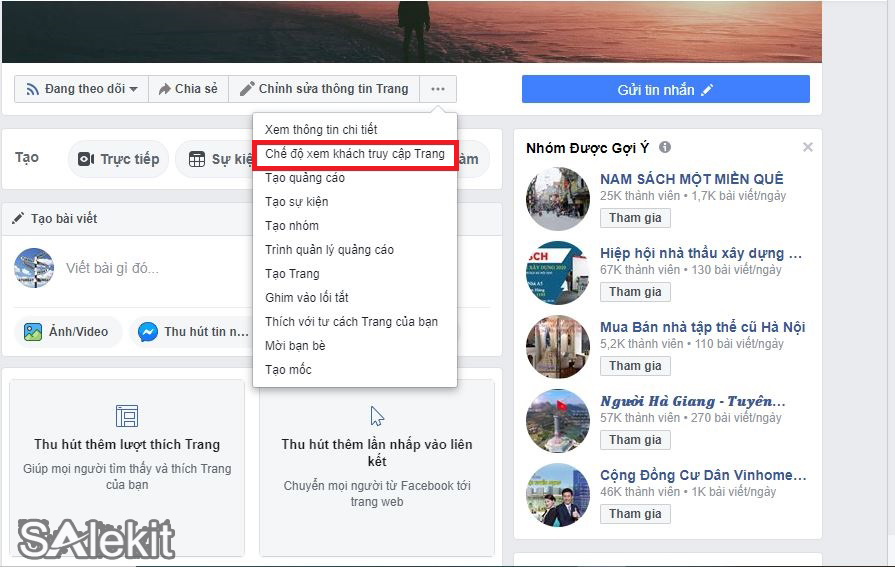Click Thu hút tin nhắn Messenger button
895x567 pixels.
click(x=191, y=332)
